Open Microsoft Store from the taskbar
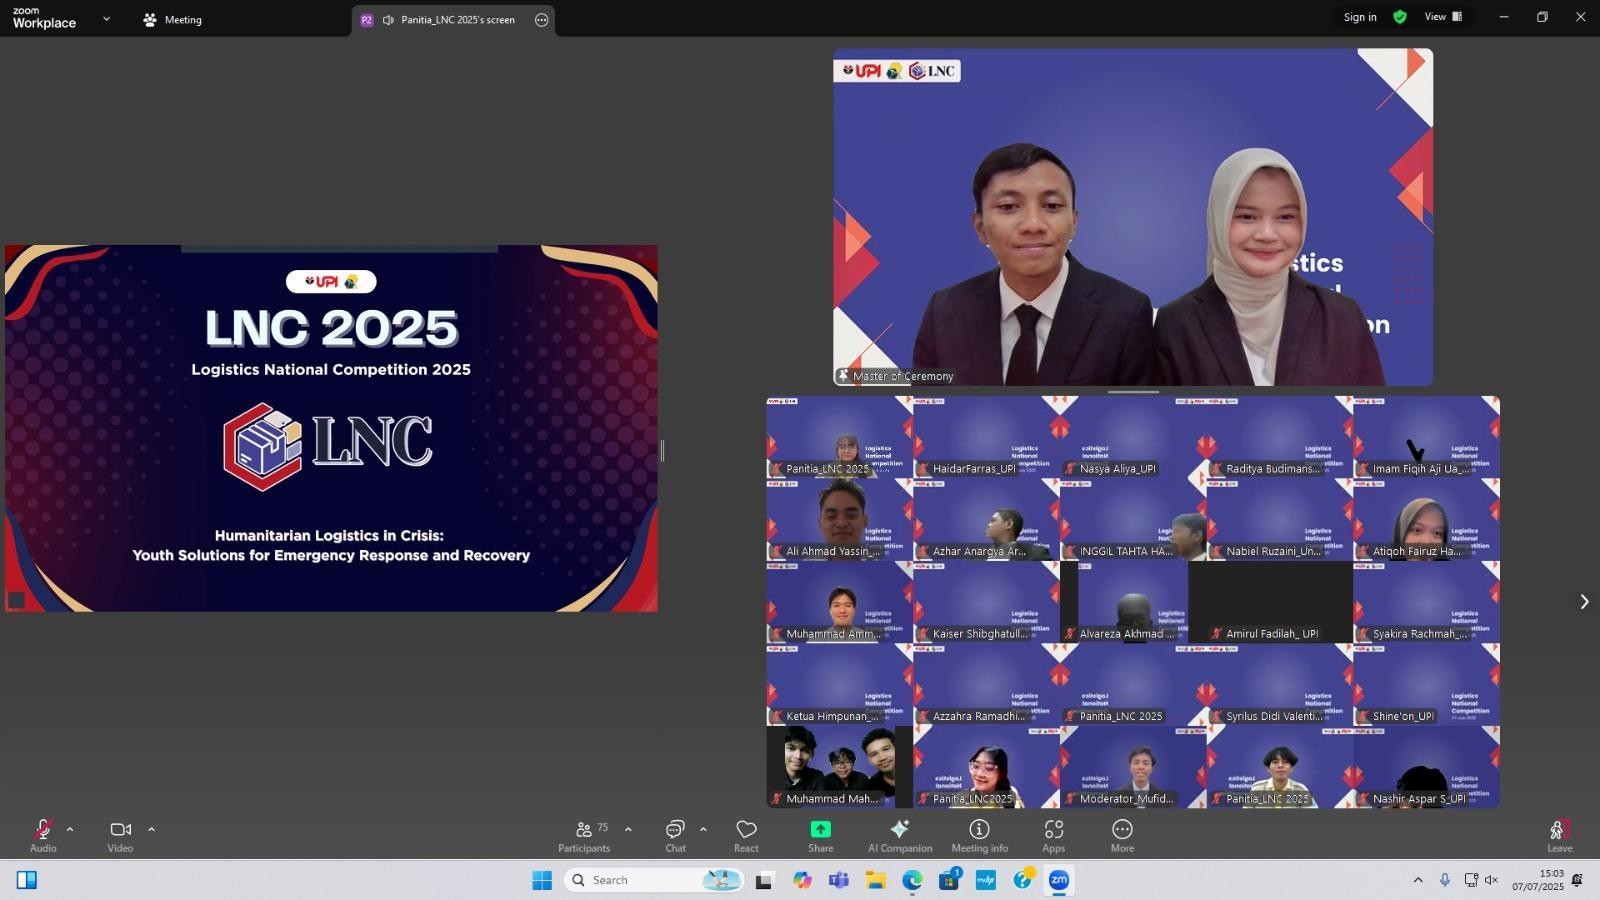The image size is (1600, 900). [x=949, y=880]
